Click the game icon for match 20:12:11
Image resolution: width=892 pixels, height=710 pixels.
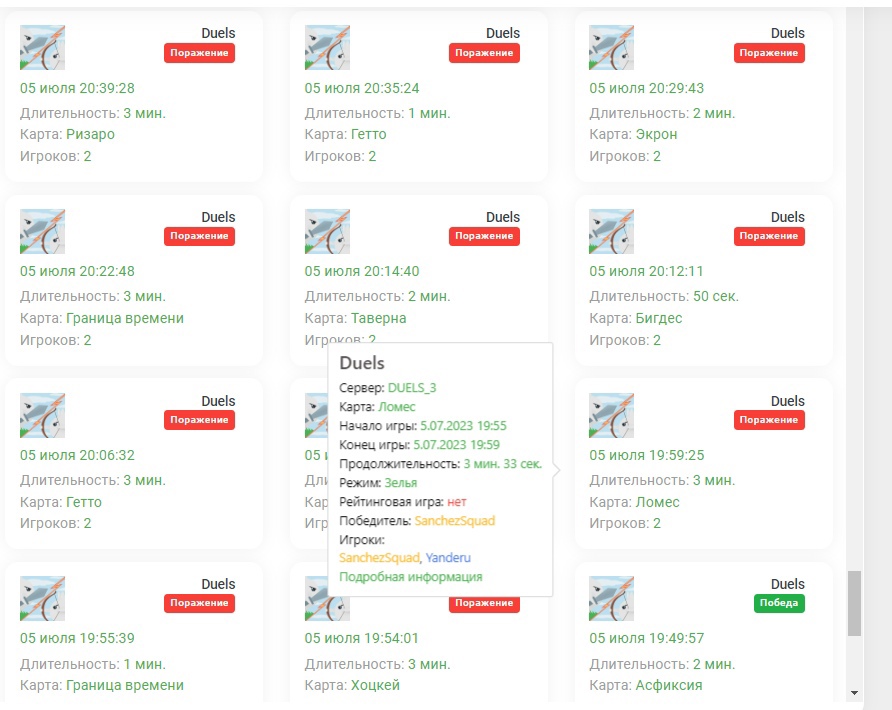pos(611,231)
